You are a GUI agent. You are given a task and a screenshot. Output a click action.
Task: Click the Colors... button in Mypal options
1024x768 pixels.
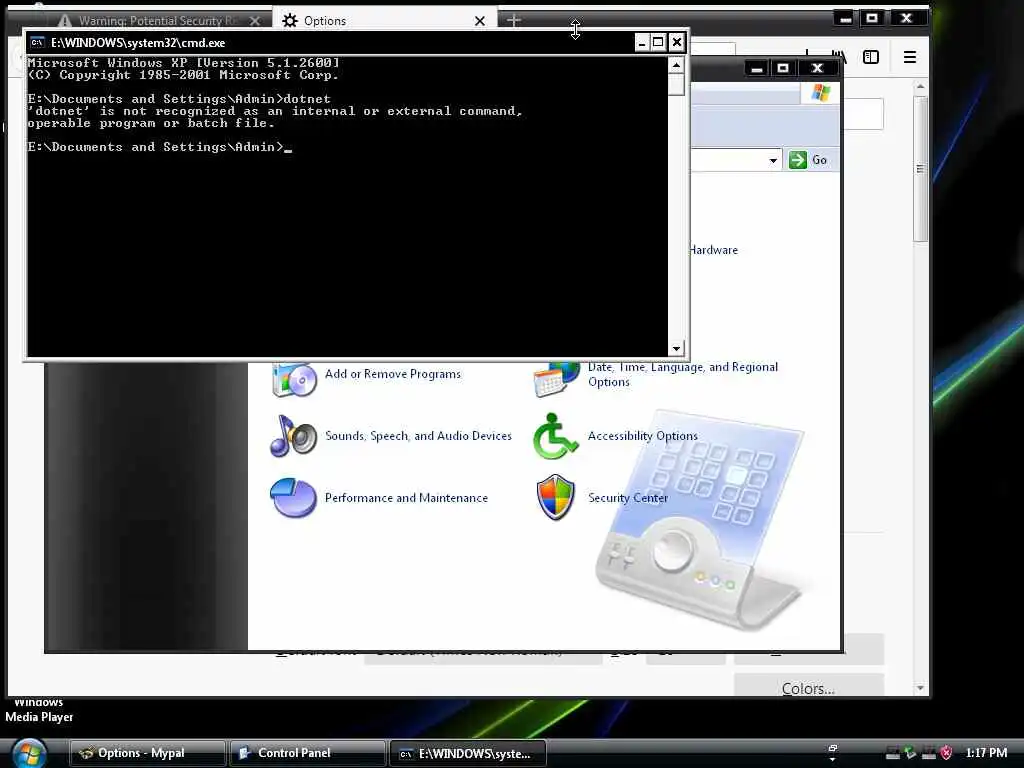click(808, 687)
